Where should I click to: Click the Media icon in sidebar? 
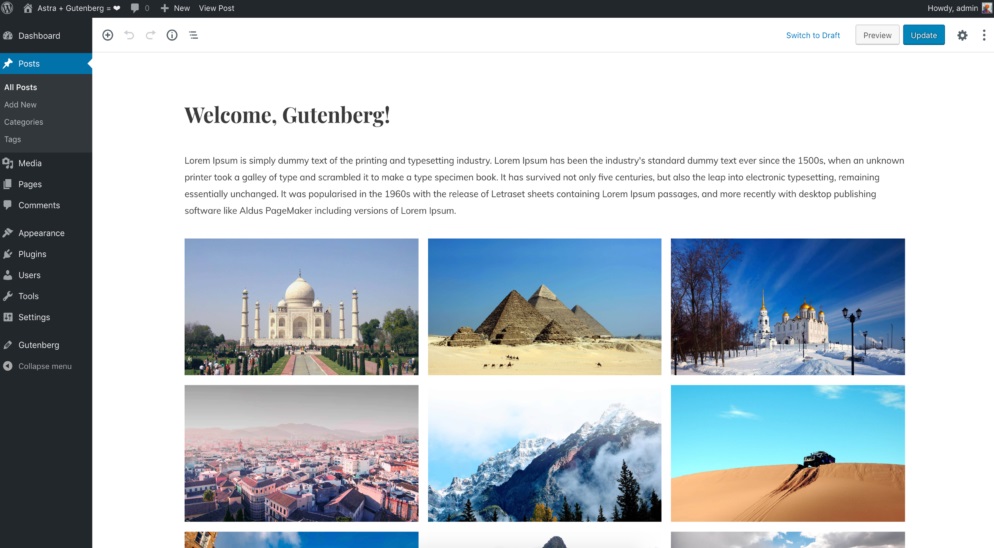click(8, 163)
